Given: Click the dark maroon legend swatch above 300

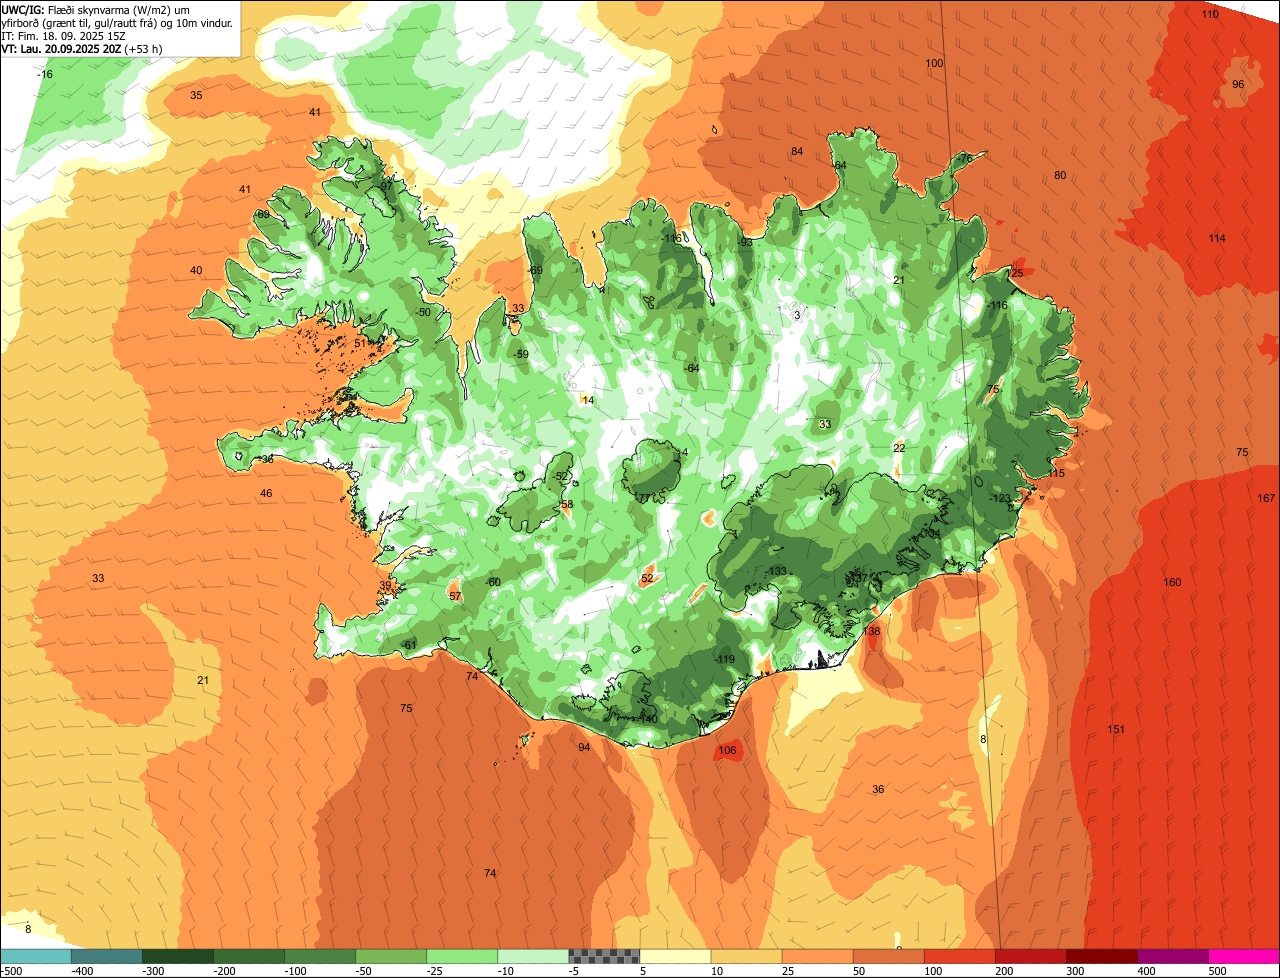Looking at the screenshot, I should (1102, 956).
